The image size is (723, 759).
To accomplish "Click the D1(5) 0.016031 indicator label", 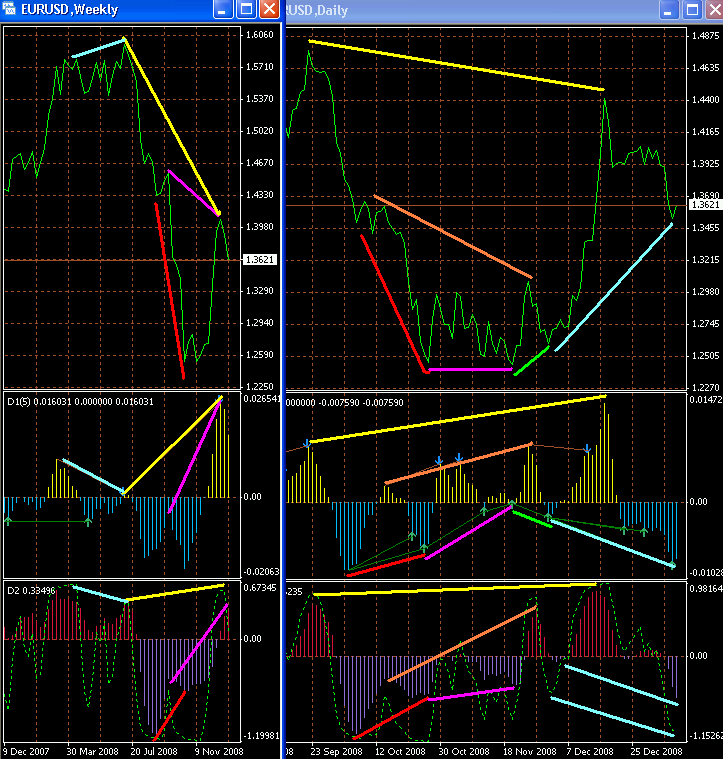I will pyautogui.click(x=80, y=402).
